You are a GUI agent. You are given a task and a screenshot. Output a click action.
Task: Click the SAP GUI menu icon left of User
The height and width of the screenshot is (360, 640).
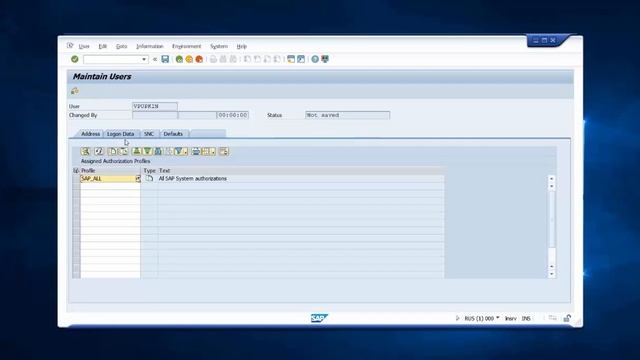tap(70, 46)
